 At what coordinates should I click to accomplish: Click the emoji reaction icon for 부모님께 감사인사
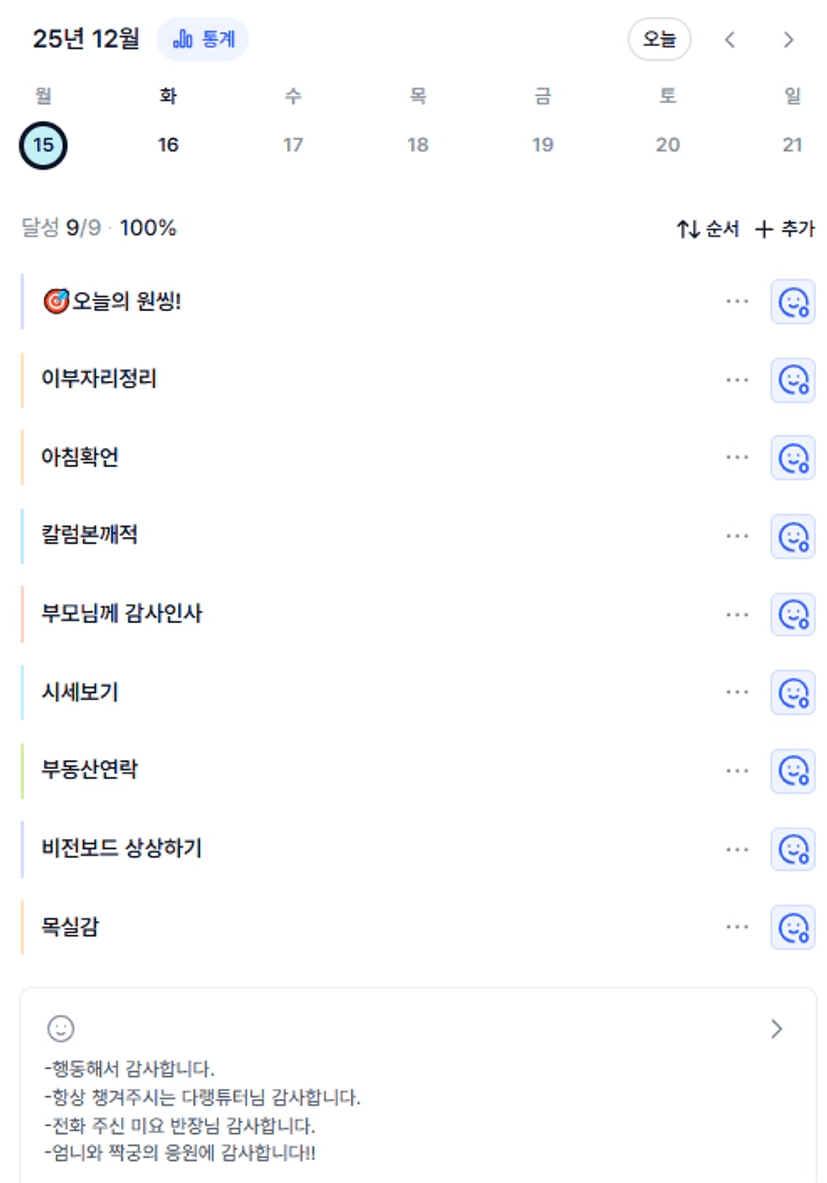click(793, 614)
